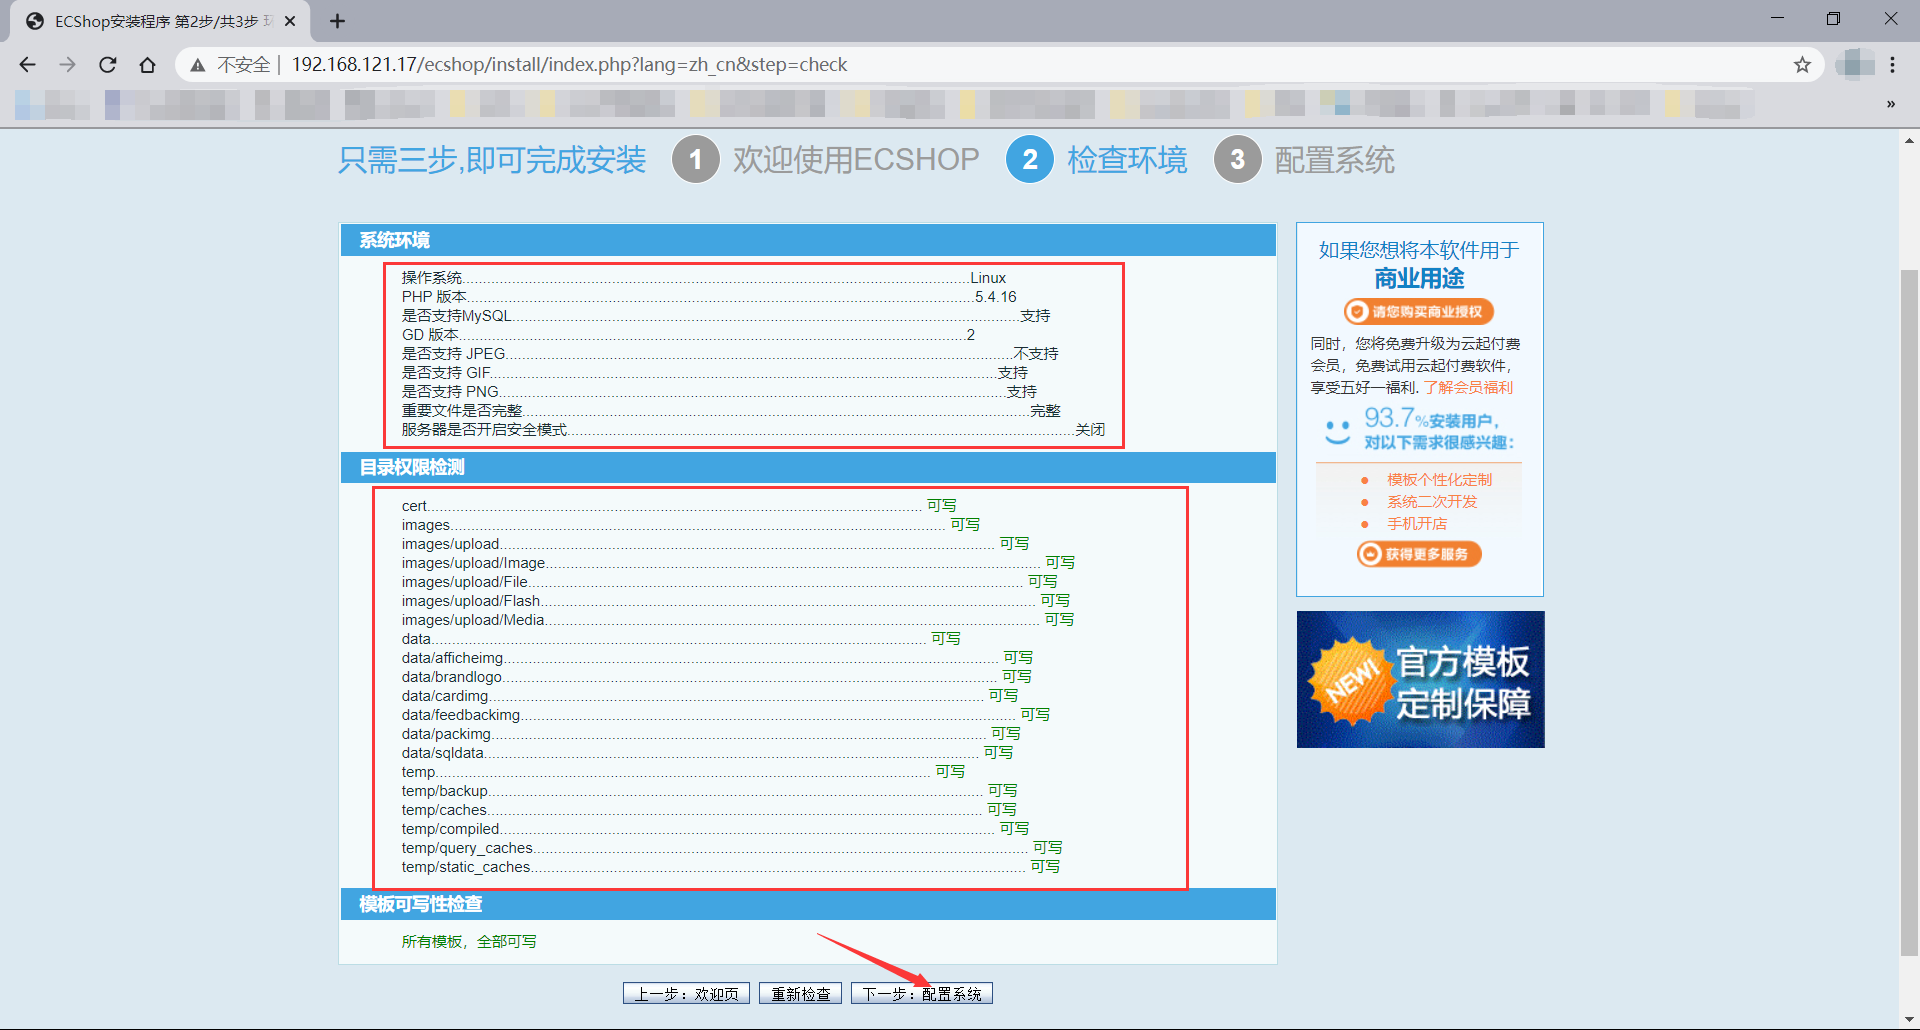This screenshot has height=1030, width=1920.
Task: Click data/sqldata row
Action: tap(708, 753)
